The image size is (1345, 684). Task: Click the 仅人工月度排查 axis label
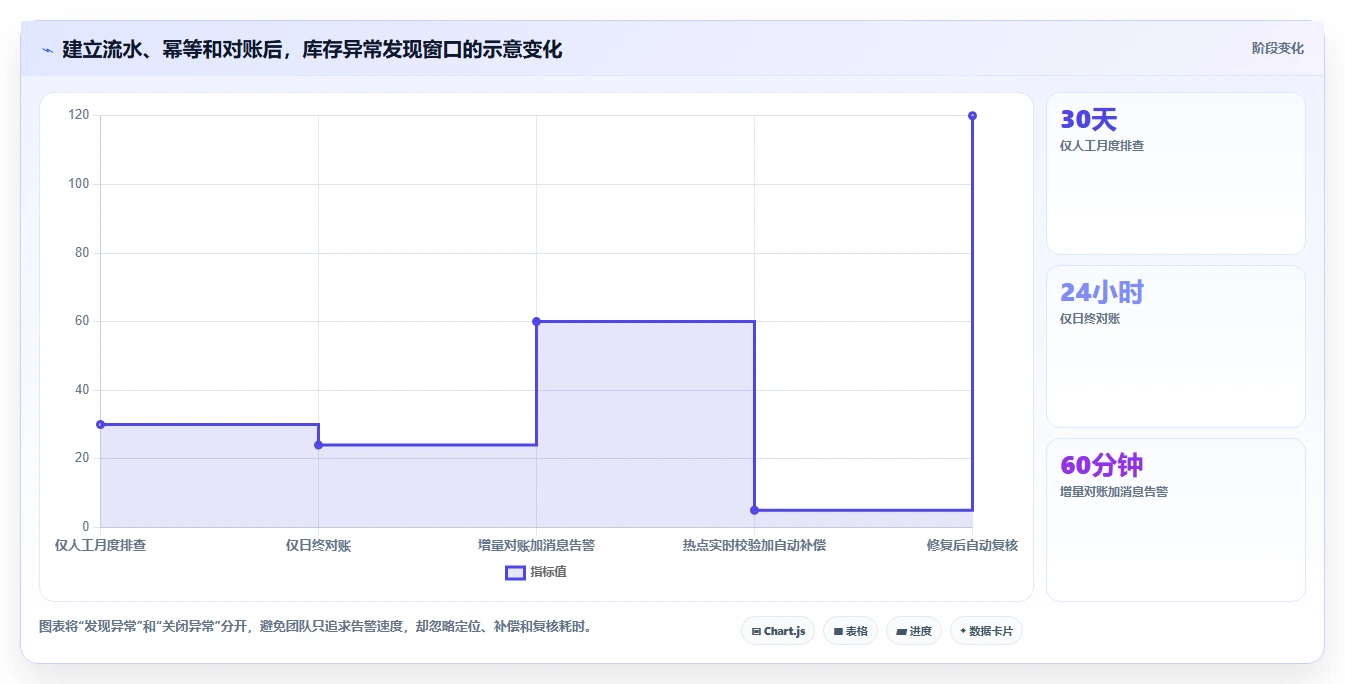click(x=100, y=545)
